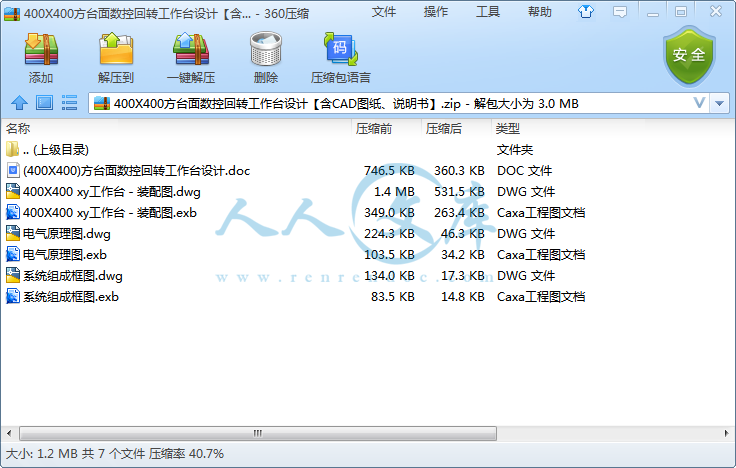Click the horizontal scrollbar thumb
Screen dimensions: 736x468
[x=258, y=433]
